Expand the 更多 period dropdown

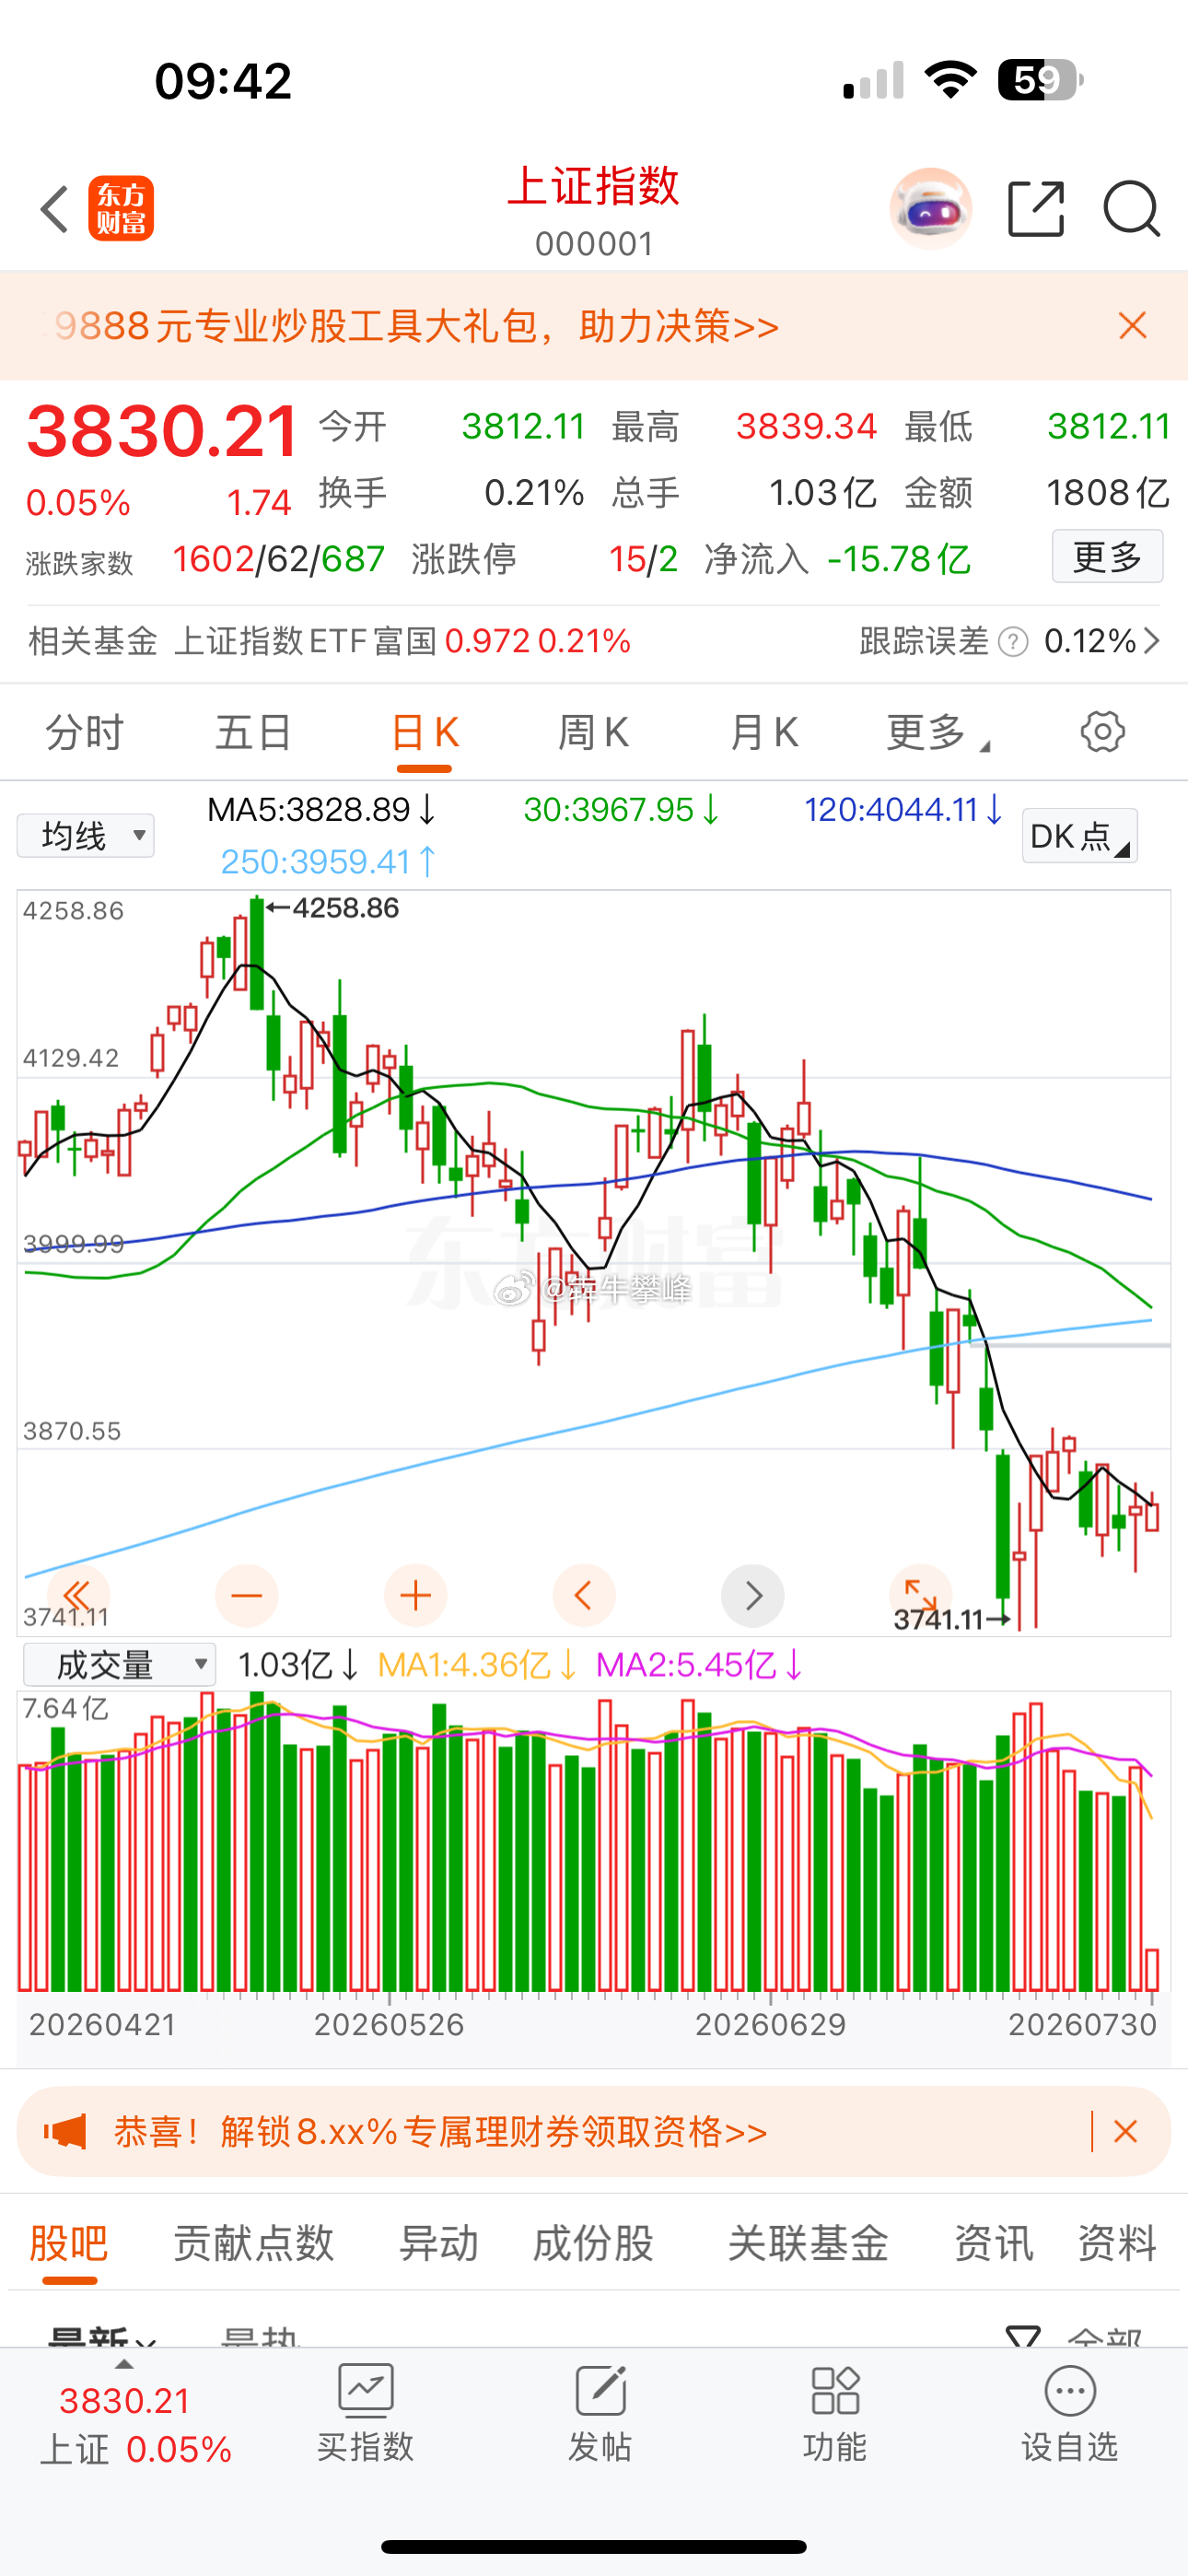pyautogui.click(x=937, y=733)
